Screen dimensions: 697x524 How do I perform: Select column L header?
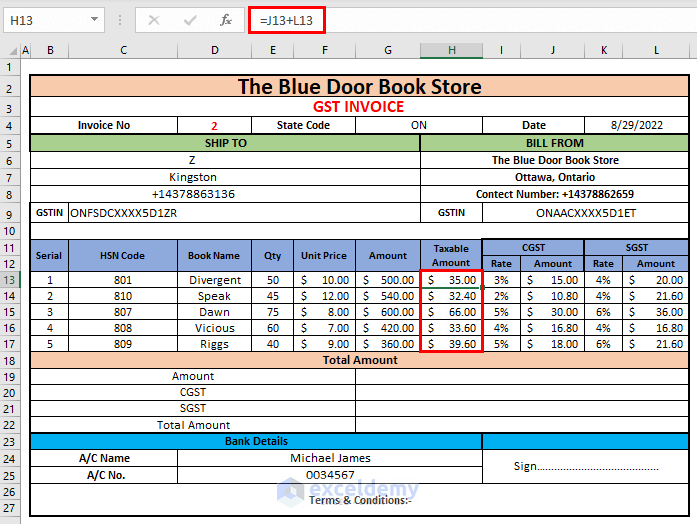tap(656, 50)
